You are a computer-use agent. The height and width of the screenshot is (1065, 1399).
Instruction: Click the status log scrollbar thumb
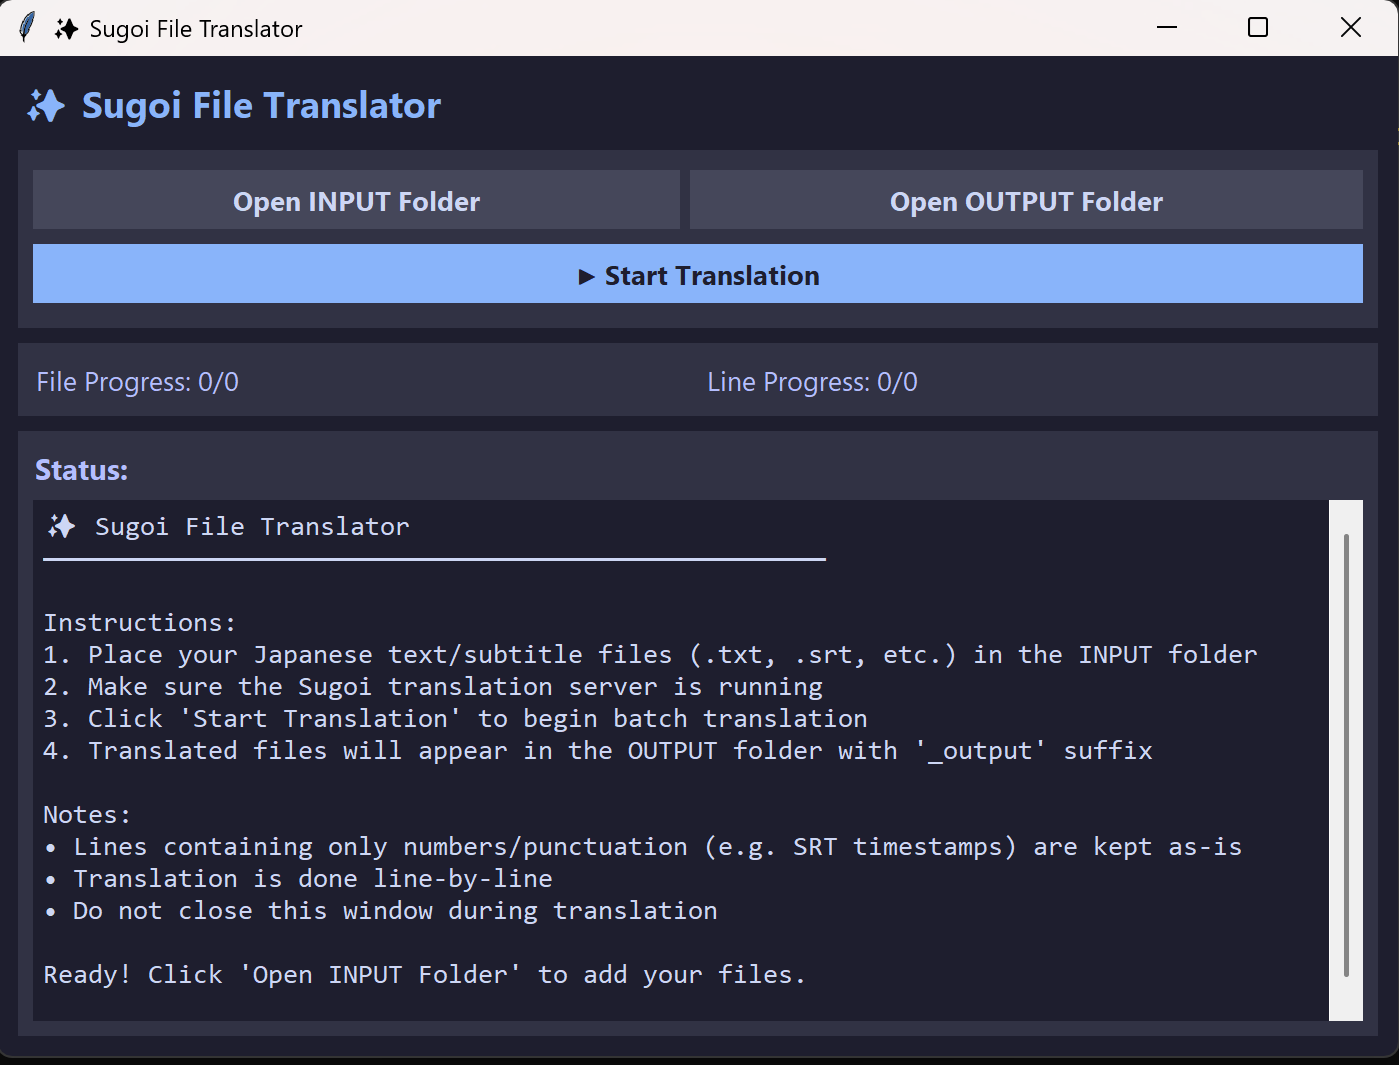point(1346,755)
